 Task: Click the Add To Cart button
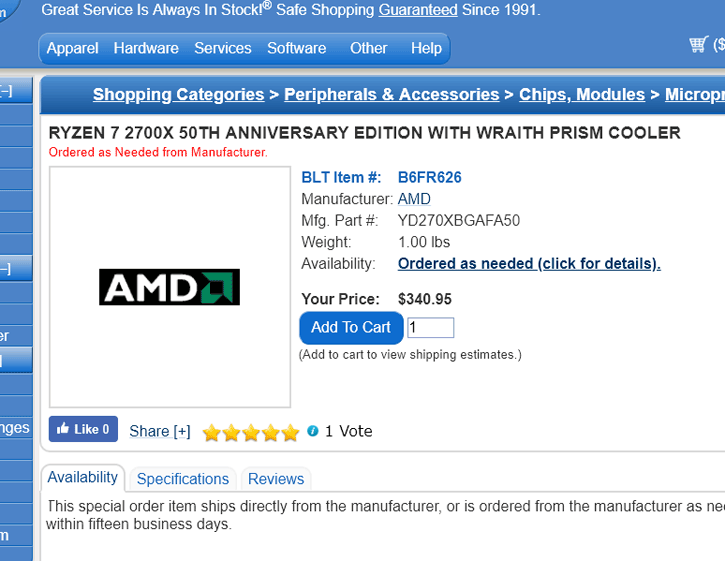point(351,327)
